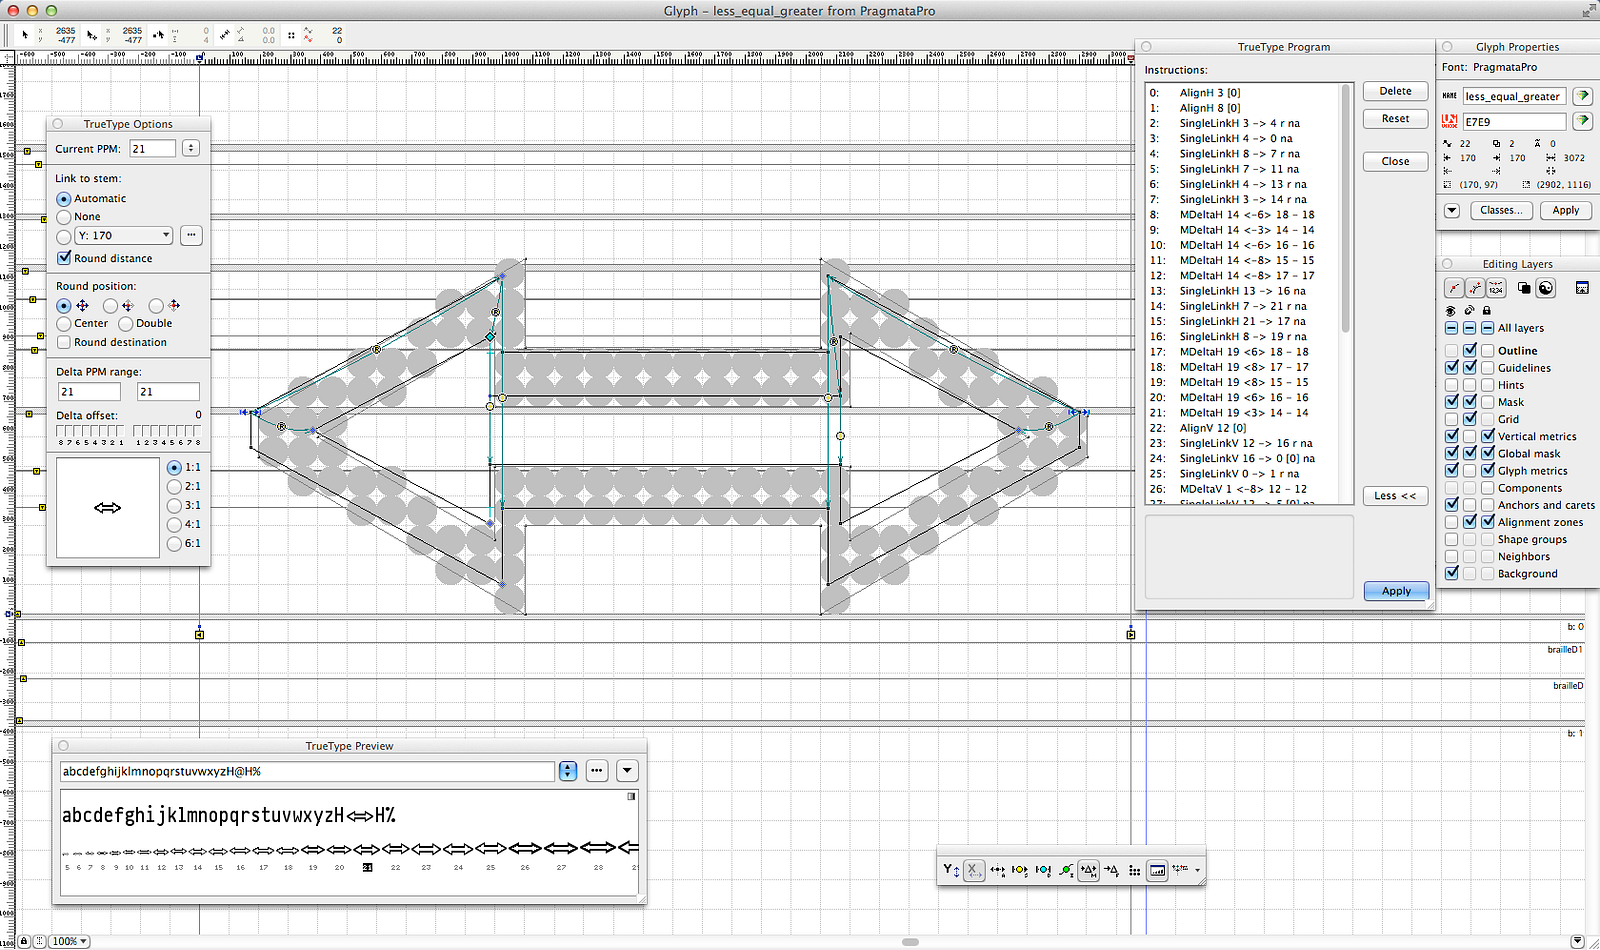Choose the Align tool with crosshair icon
The width and height of the screenshot is (1600, 950).
coord(997,870)
